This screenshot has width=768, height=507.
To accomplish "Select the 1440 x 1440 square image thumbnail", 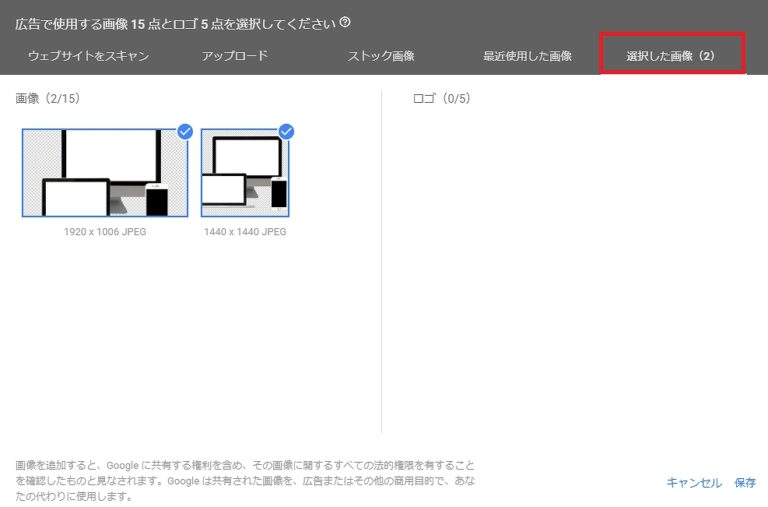I will 245,173.
